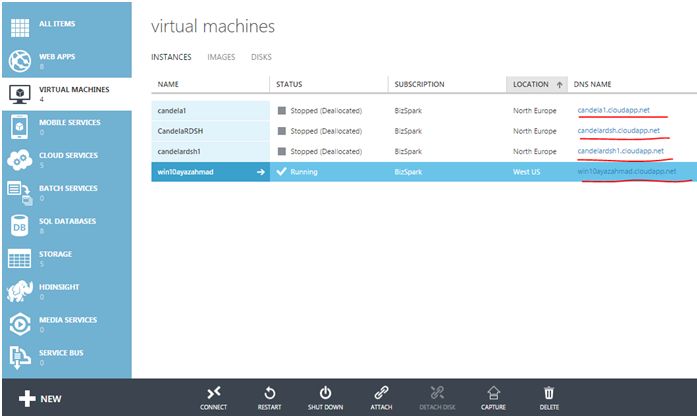This screenshot has width=697, height=418.
Task: Capture the virtual machine image
Action: [493, 398]
